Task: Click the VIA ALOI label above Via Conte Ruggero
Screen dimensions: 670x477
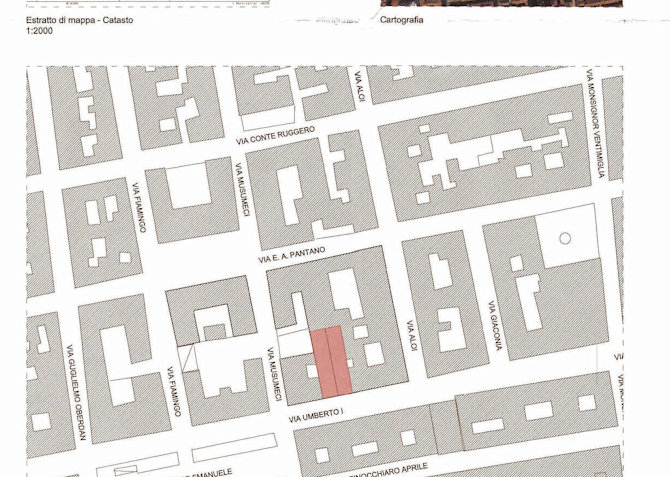Action: pyautogui.click(x=359, y=87)
